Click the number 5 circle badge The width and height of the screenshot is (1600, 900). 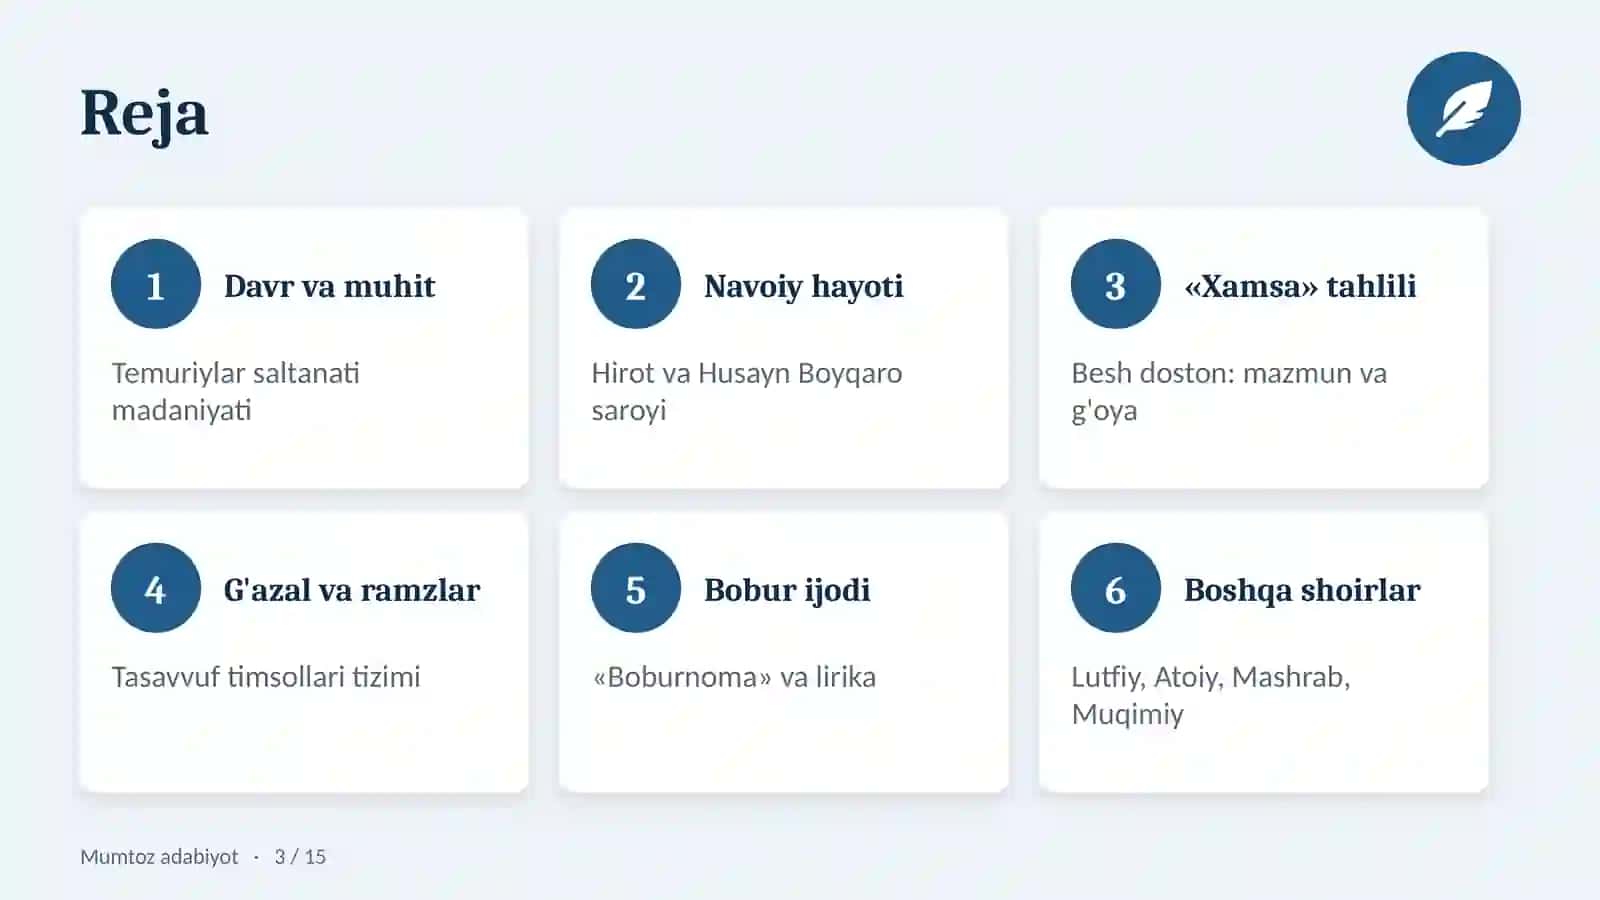click(x=636, y=588)
